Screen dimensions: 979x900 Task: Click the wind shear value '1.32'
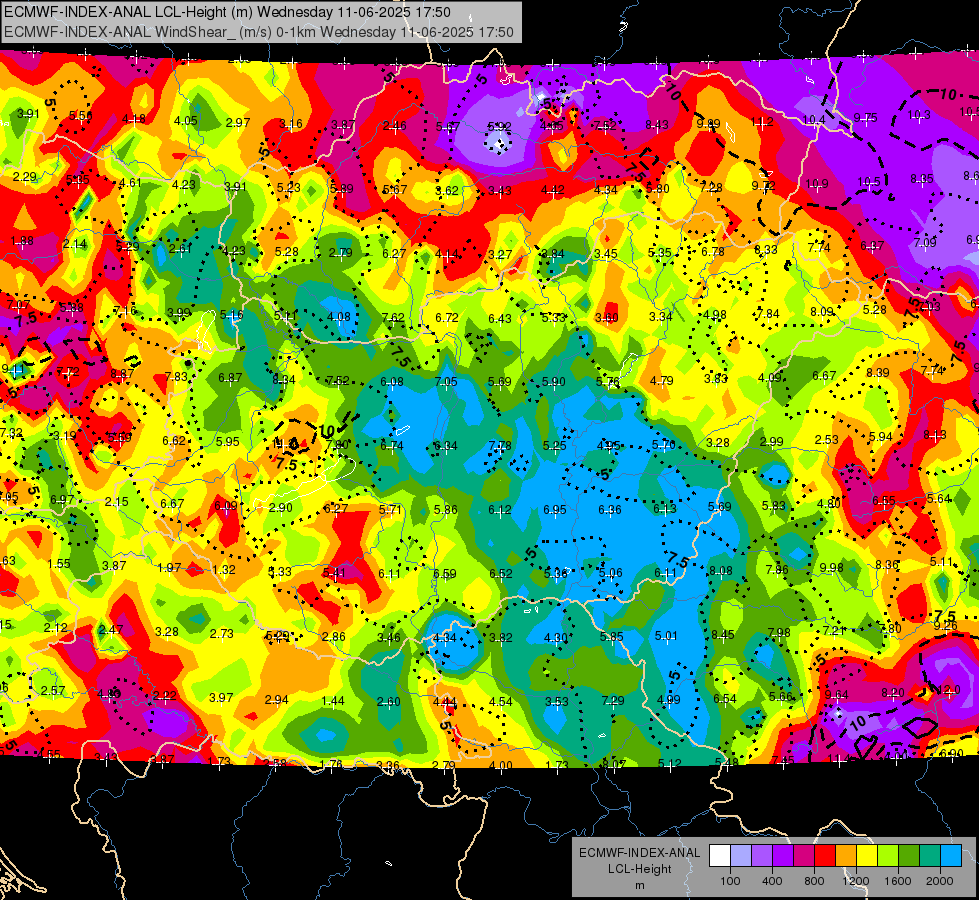point(224,570)
